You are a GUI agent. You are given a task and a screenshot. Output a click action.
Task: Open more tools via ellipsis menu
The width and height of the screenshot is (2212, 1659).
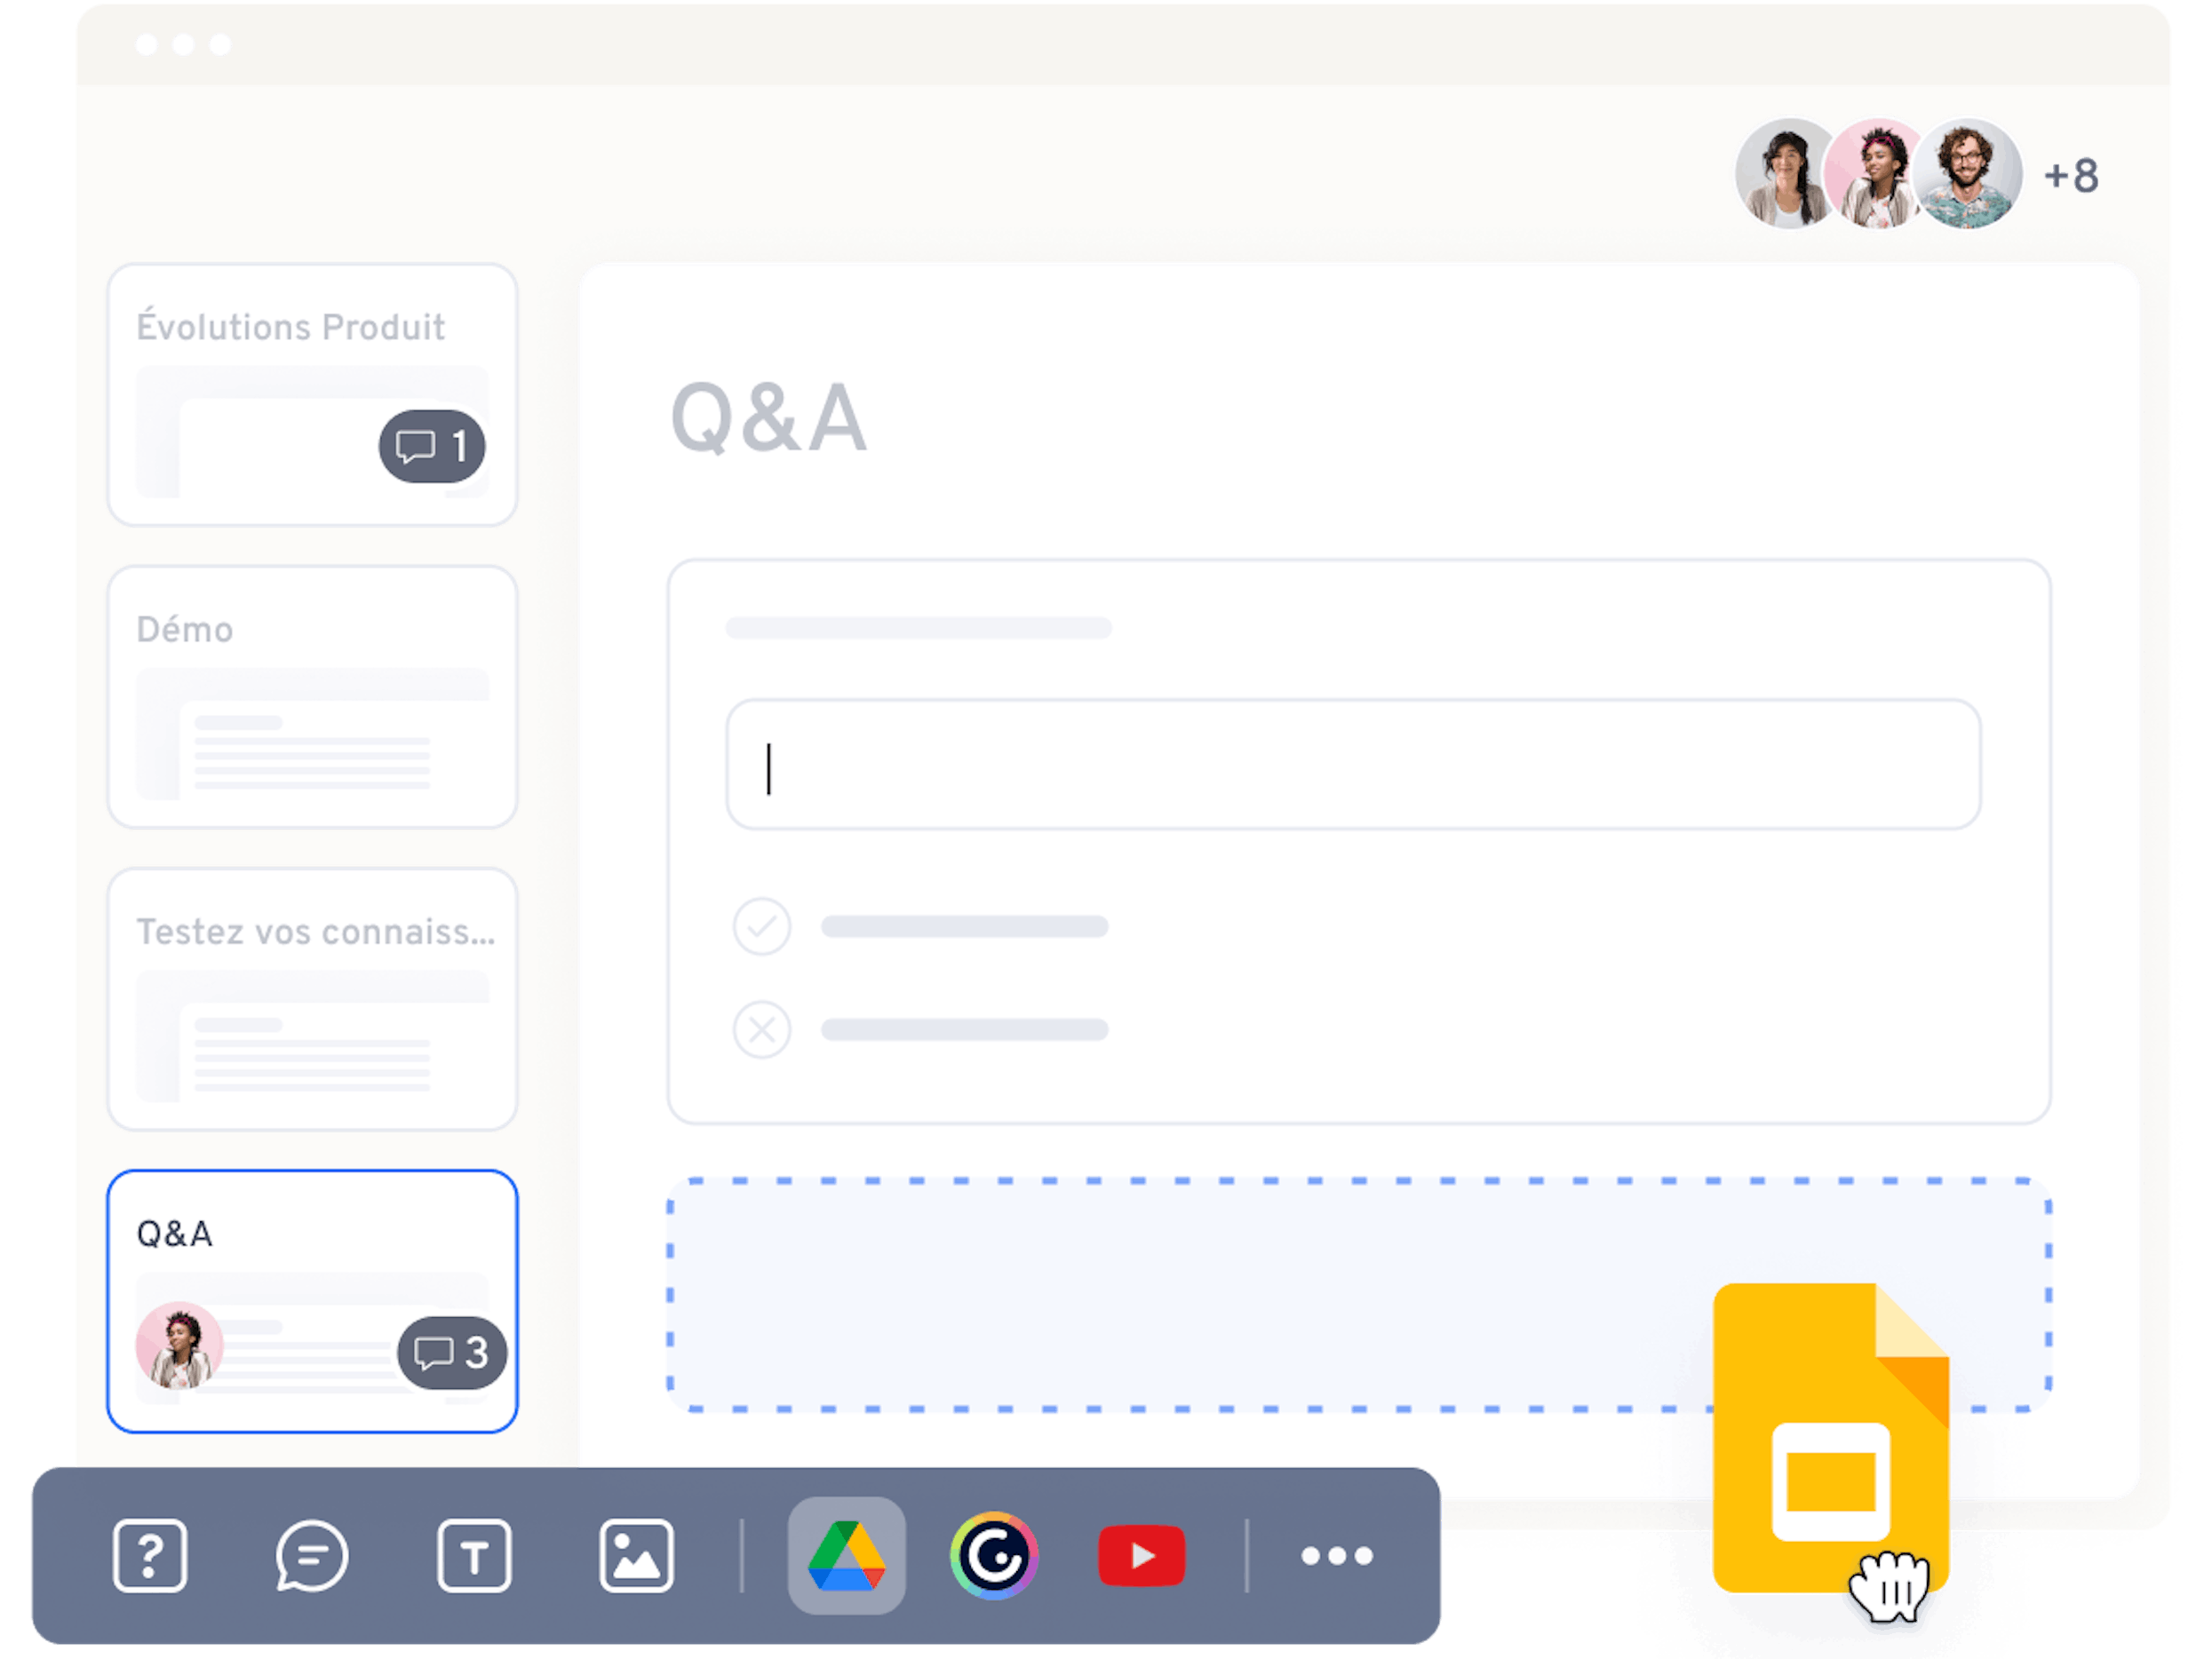[1337, 1556]
